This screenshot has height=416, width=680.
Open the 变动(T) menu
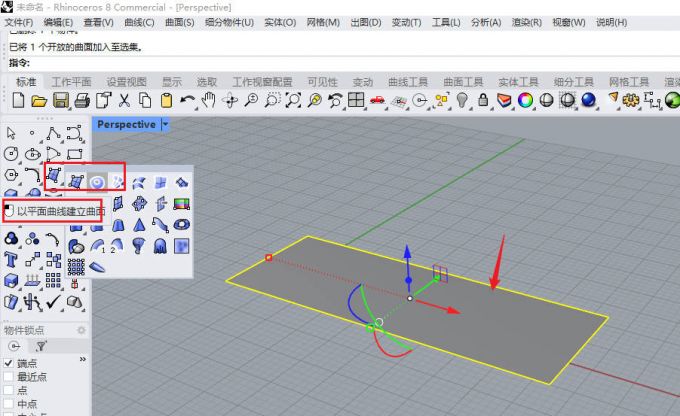406,23
